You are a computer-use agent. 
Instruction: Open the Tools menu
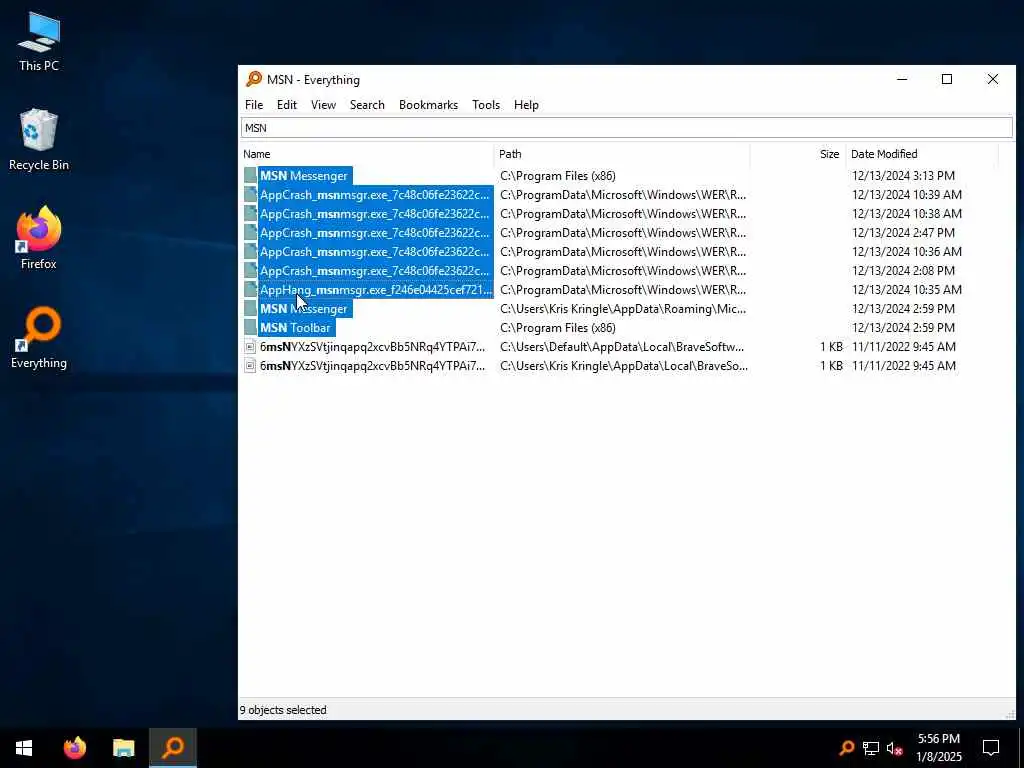[x=486, y=105]
